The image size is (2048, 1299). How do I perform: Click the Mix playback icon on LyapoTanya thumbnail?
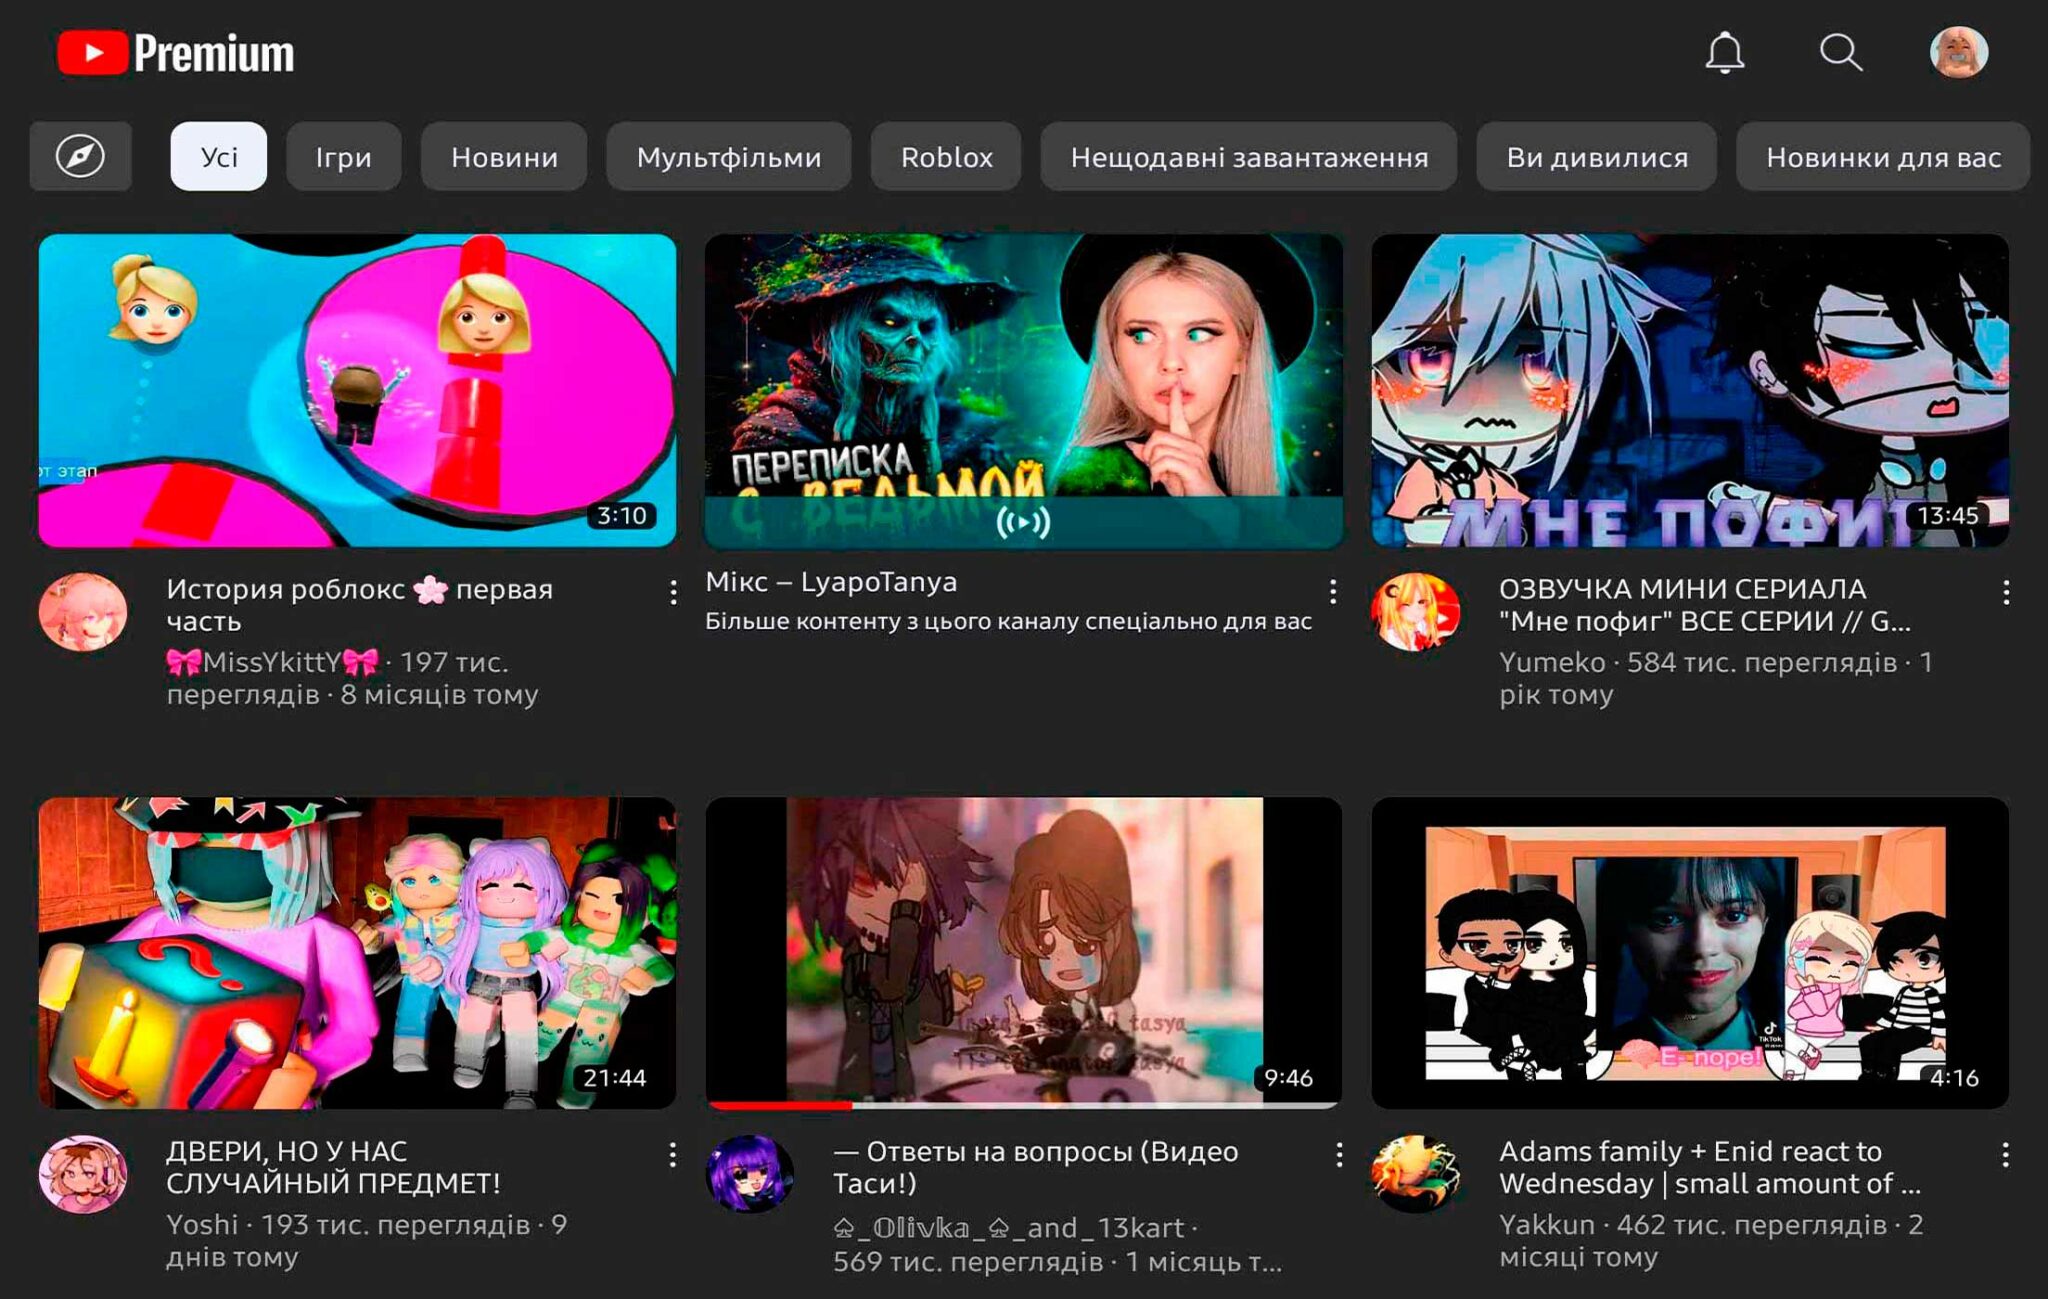[x=1022, y=520]
